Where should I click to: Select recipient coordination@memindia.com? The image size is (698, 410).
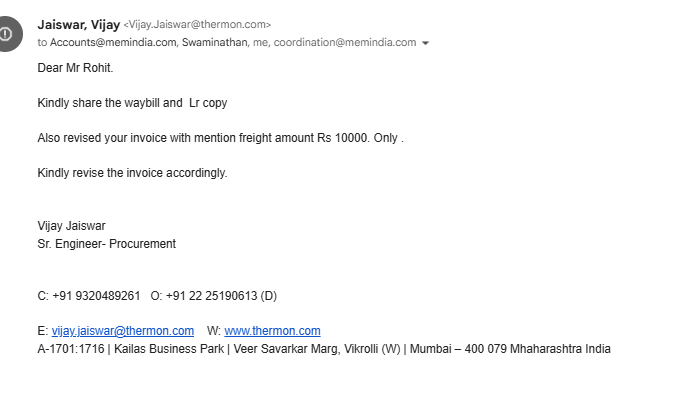pos(345,42)
